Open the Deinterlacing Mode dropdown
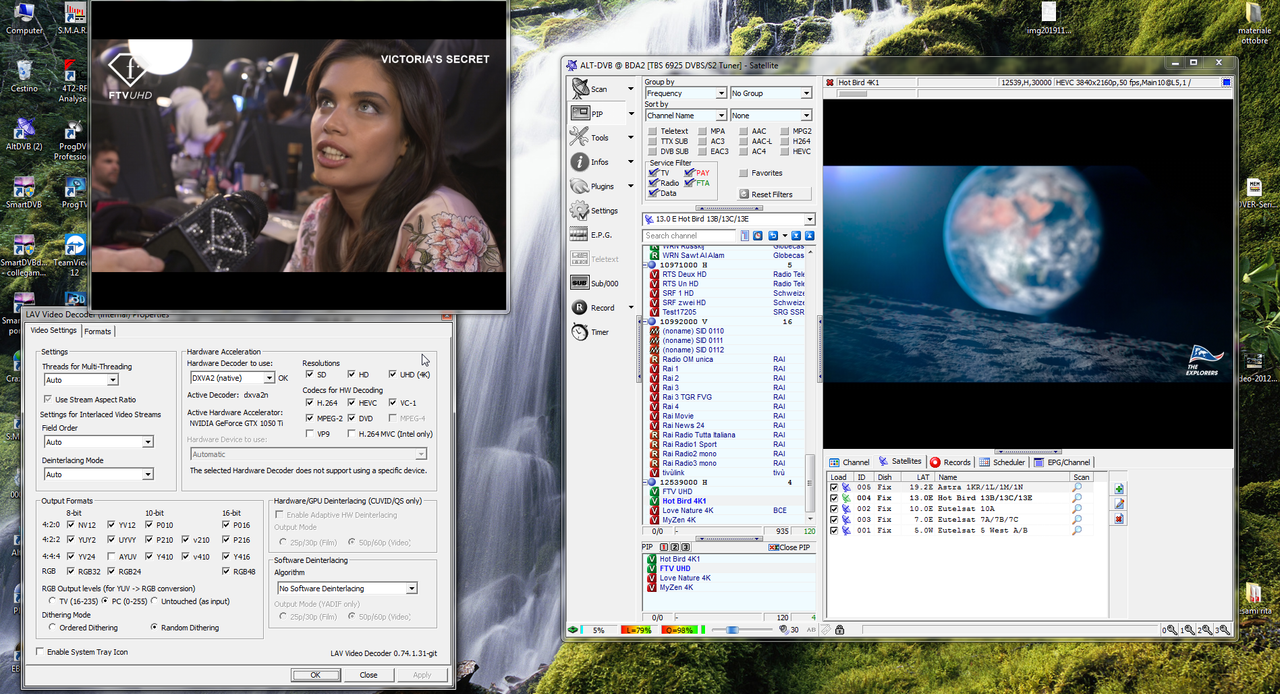 tap(97, 474)
